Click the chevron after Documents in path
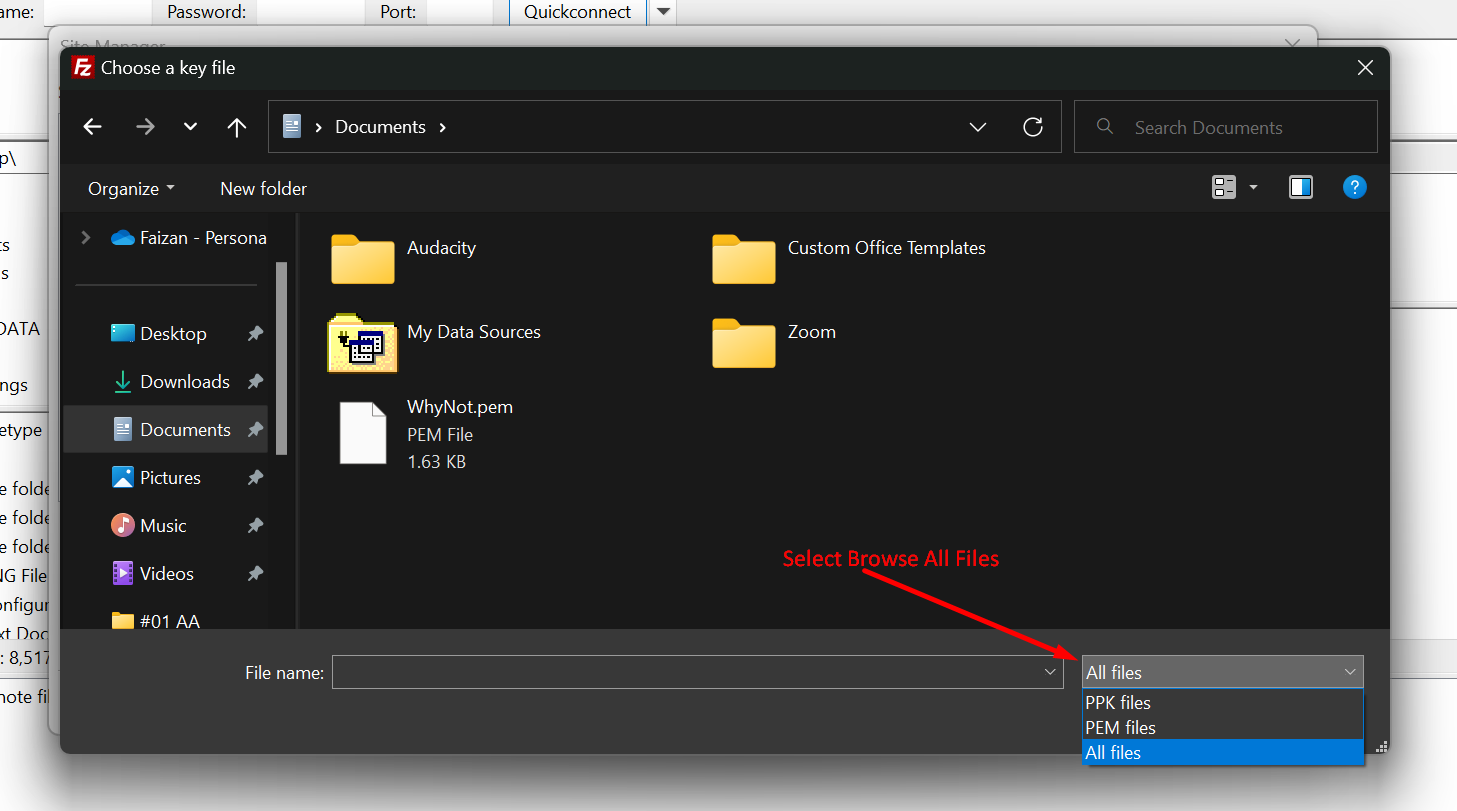The image size is (1457, 811). (x=443, y=127)
